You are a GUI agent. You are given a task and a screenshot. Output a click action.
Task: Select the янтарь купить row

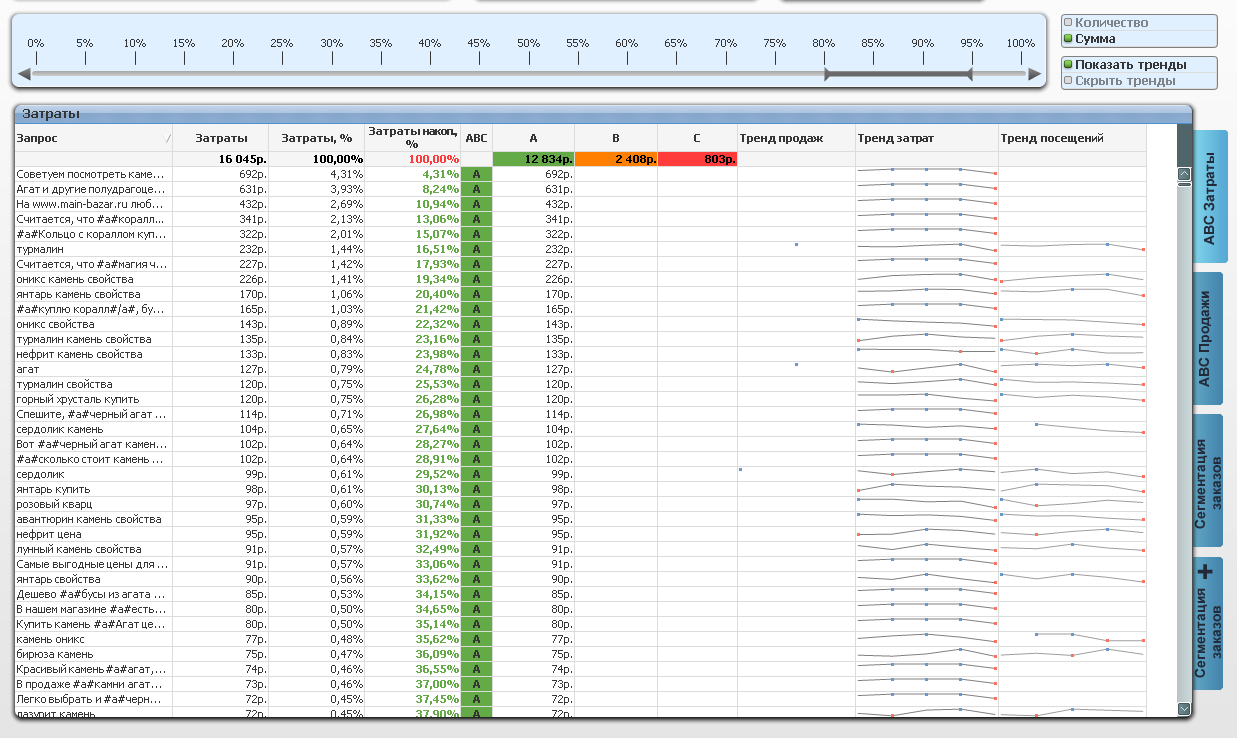pyautogui.click(x=93, y=489)
